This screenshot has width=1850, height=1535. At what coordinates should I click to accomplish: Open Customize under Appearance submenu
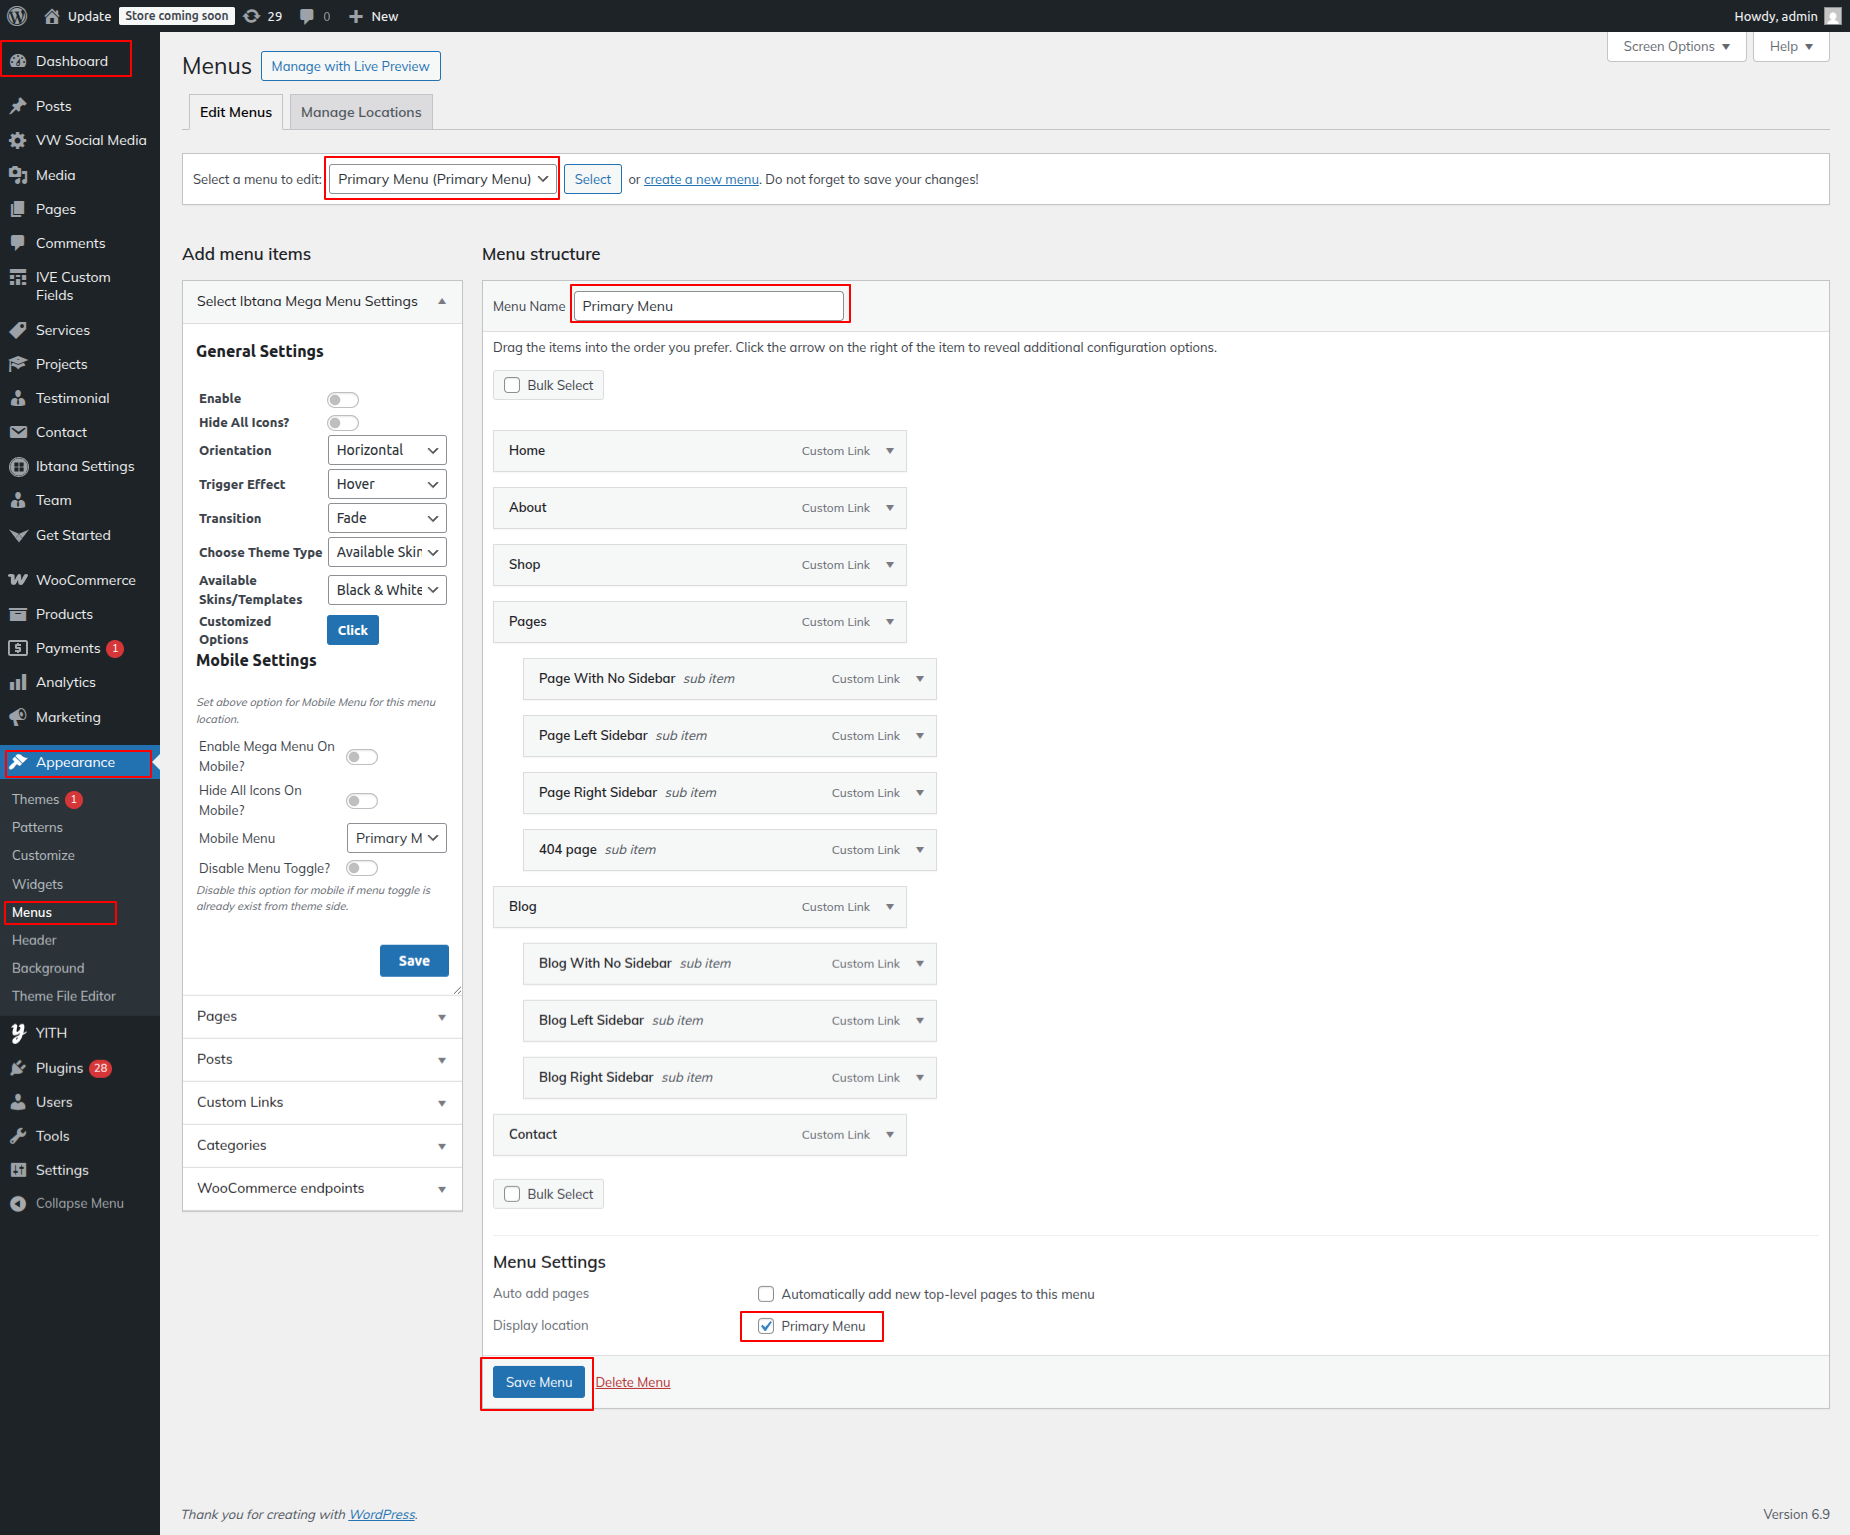click(x=43, y=856)
